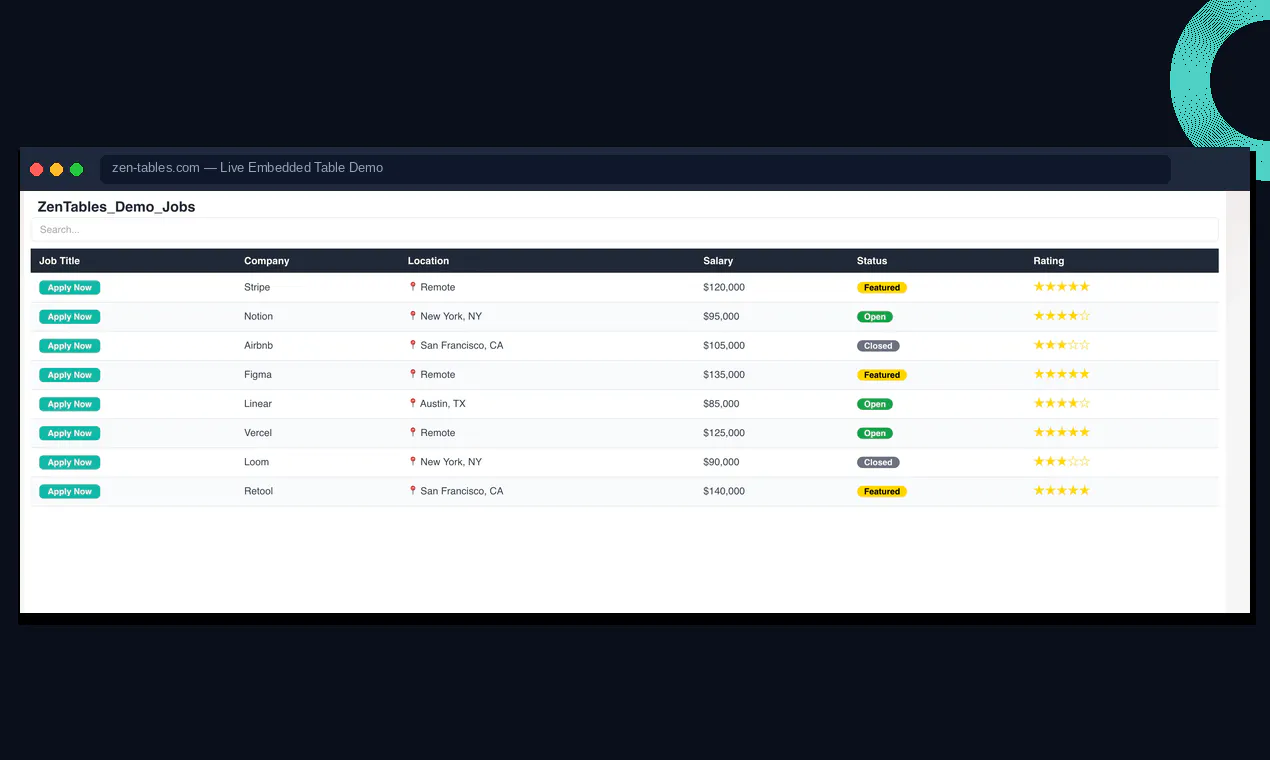Click the star rating in Airbnb row
Image resolution: width=1270 pixels, height=760 pixels.
point(1062,345)
